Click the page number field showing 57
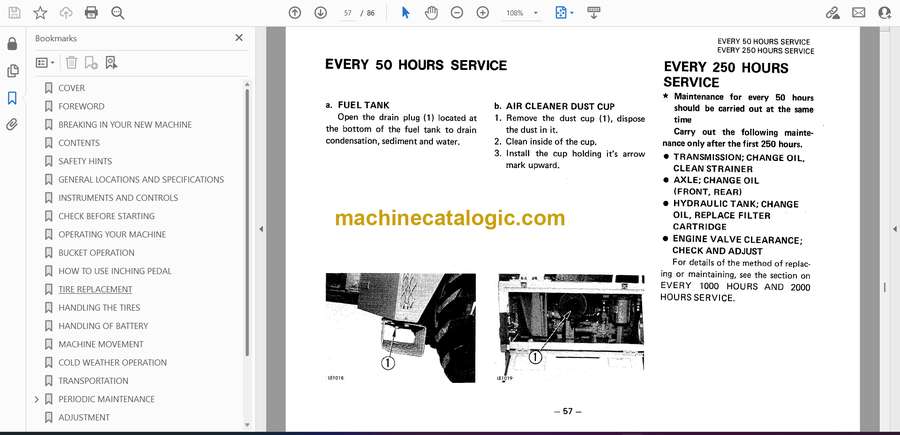The image size is (900, 435). pyautogui.click(x=347, y=13)
